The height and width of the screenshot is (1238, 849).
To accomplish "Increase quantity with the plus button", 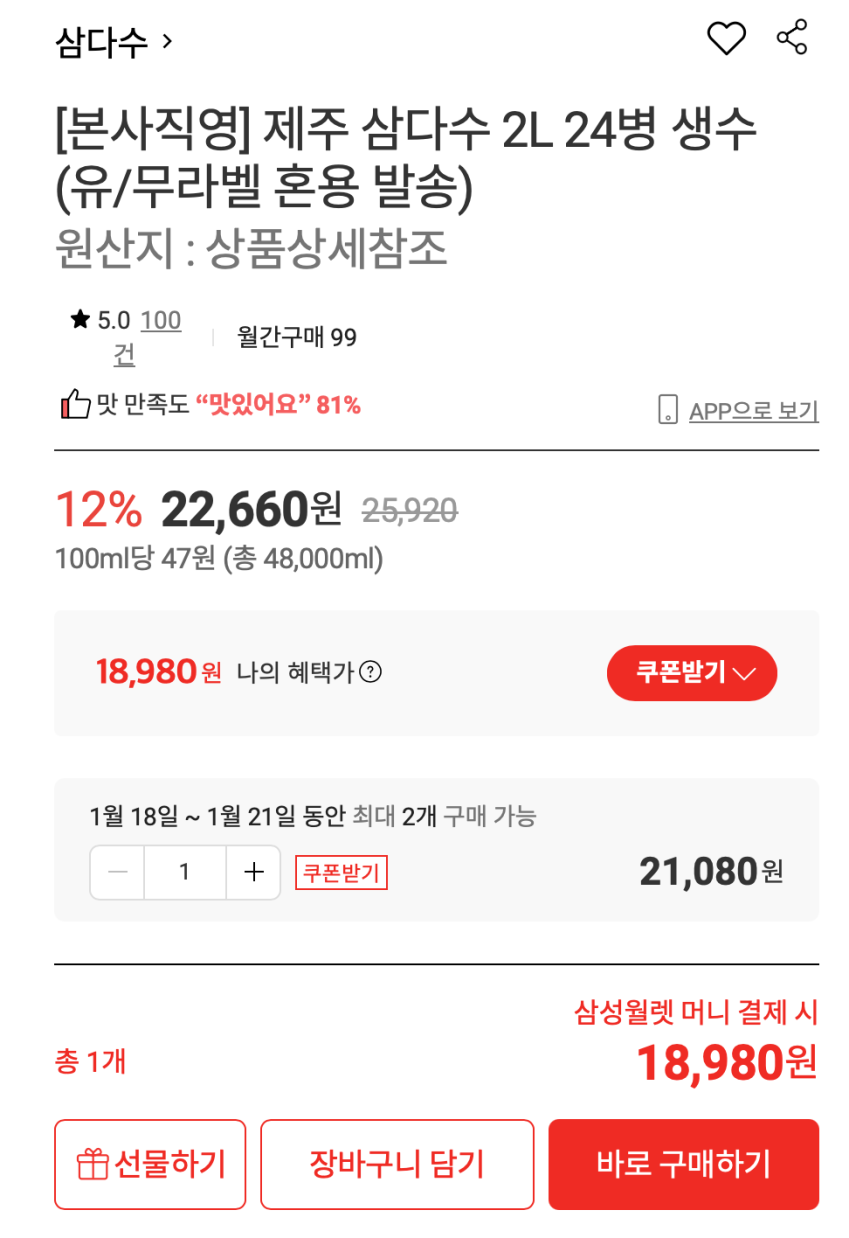I will [254, 872].
